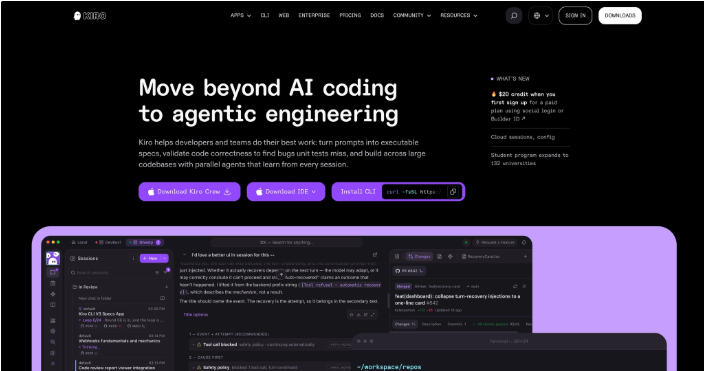The image size is (704, 371).
Task: Click the magnifier icon in preview sidebar
Action: click(x=53, y=342)
